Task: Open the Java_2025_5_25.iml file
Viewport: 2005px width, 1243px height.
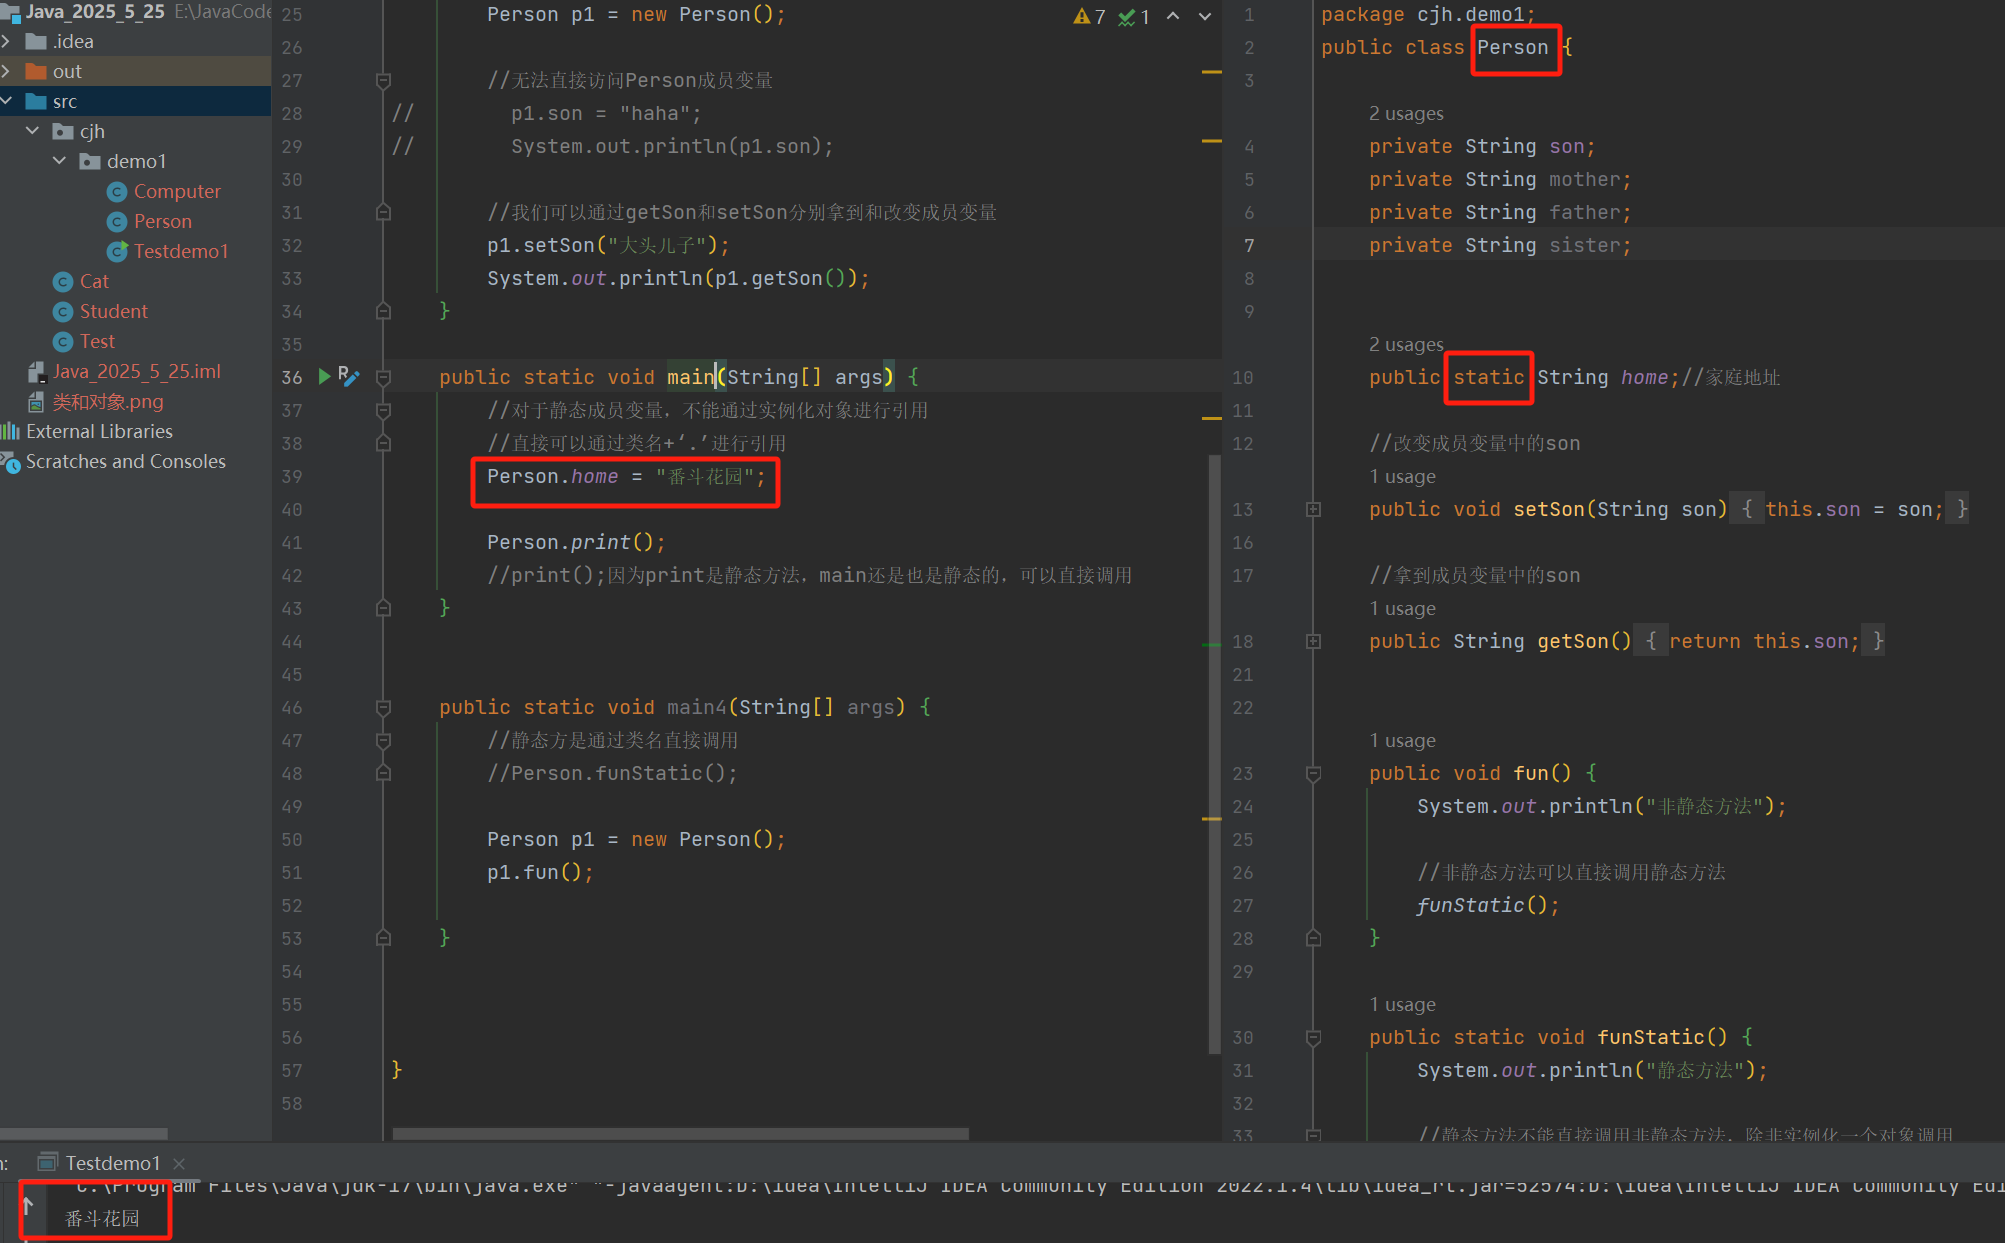Action: pyautogui.click(x=136, y=371)
